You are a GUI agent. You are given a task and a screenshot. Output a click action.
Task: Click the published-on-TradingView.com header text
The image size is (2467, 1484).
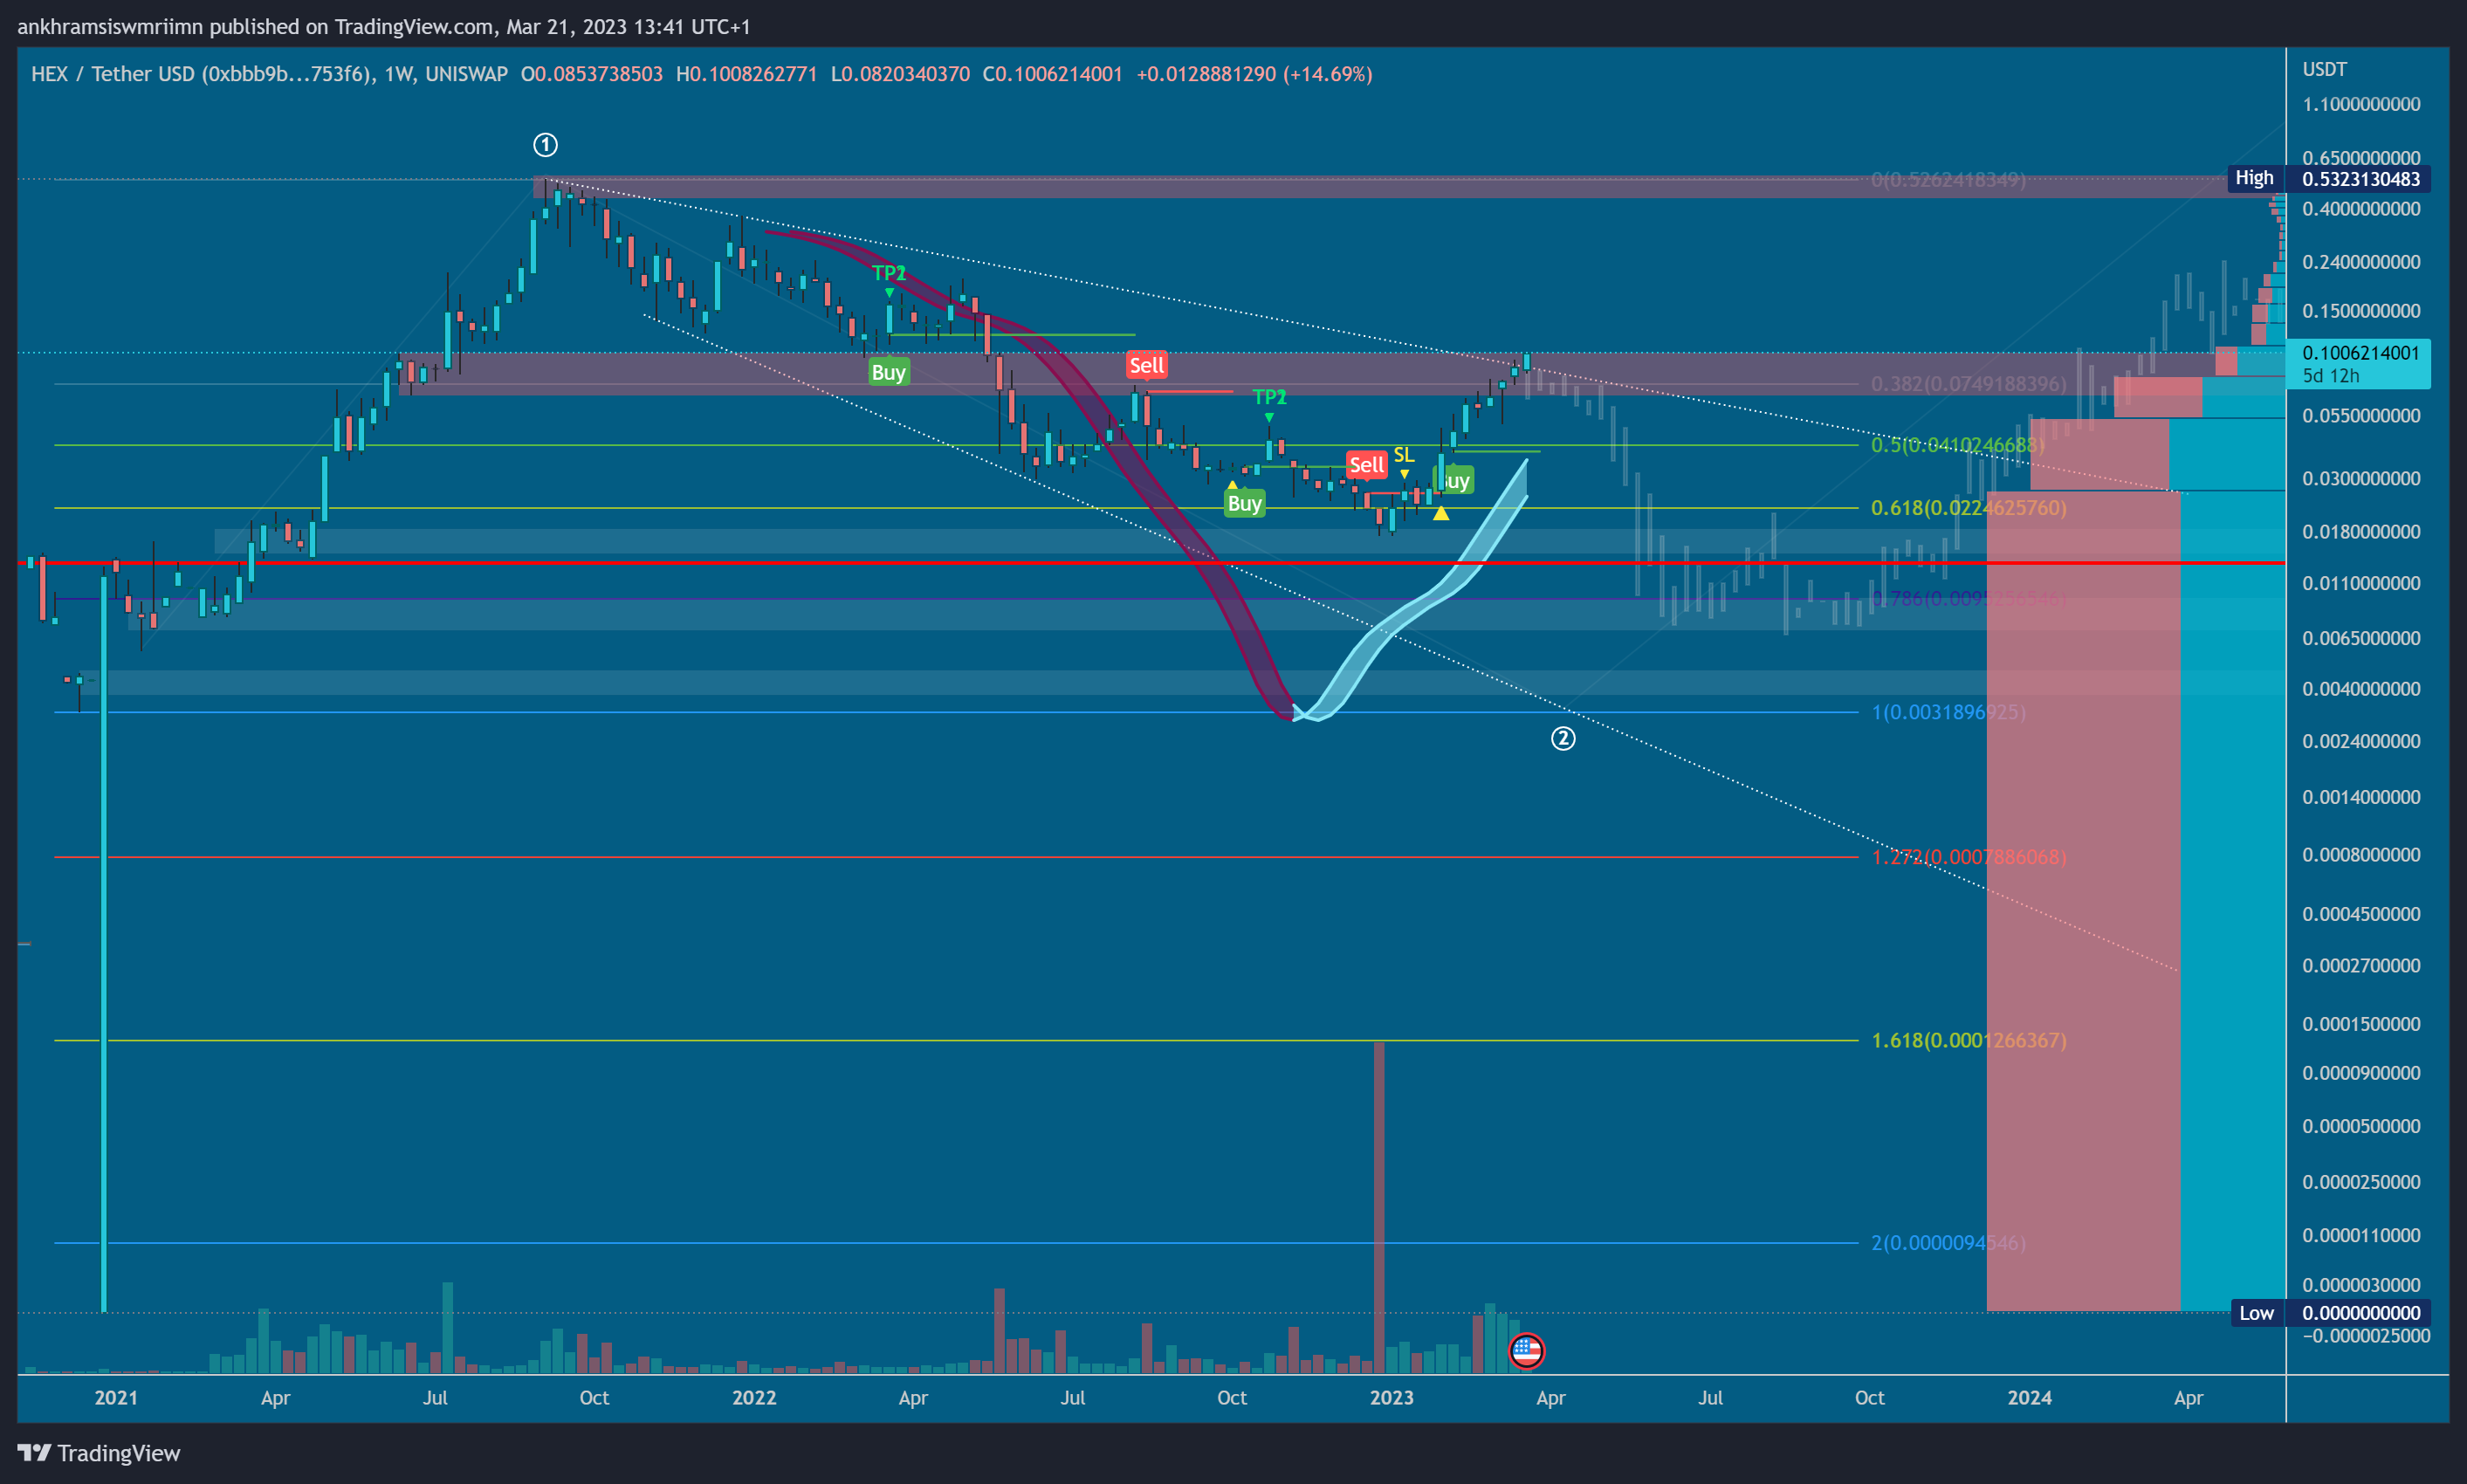click(384, 27)
